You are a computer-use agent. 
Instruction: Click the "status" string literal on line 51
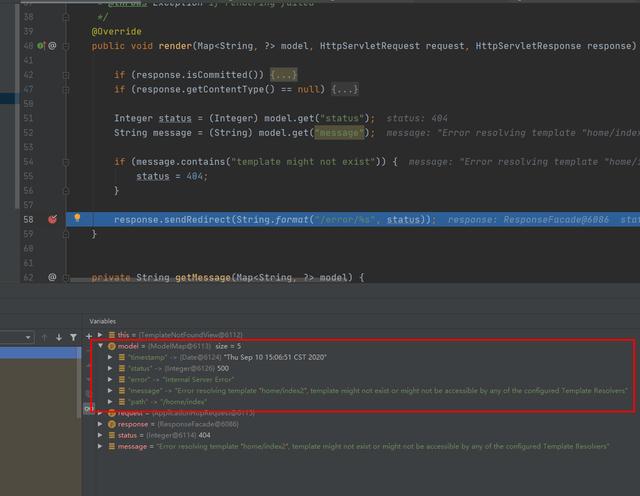coord(342,118)
